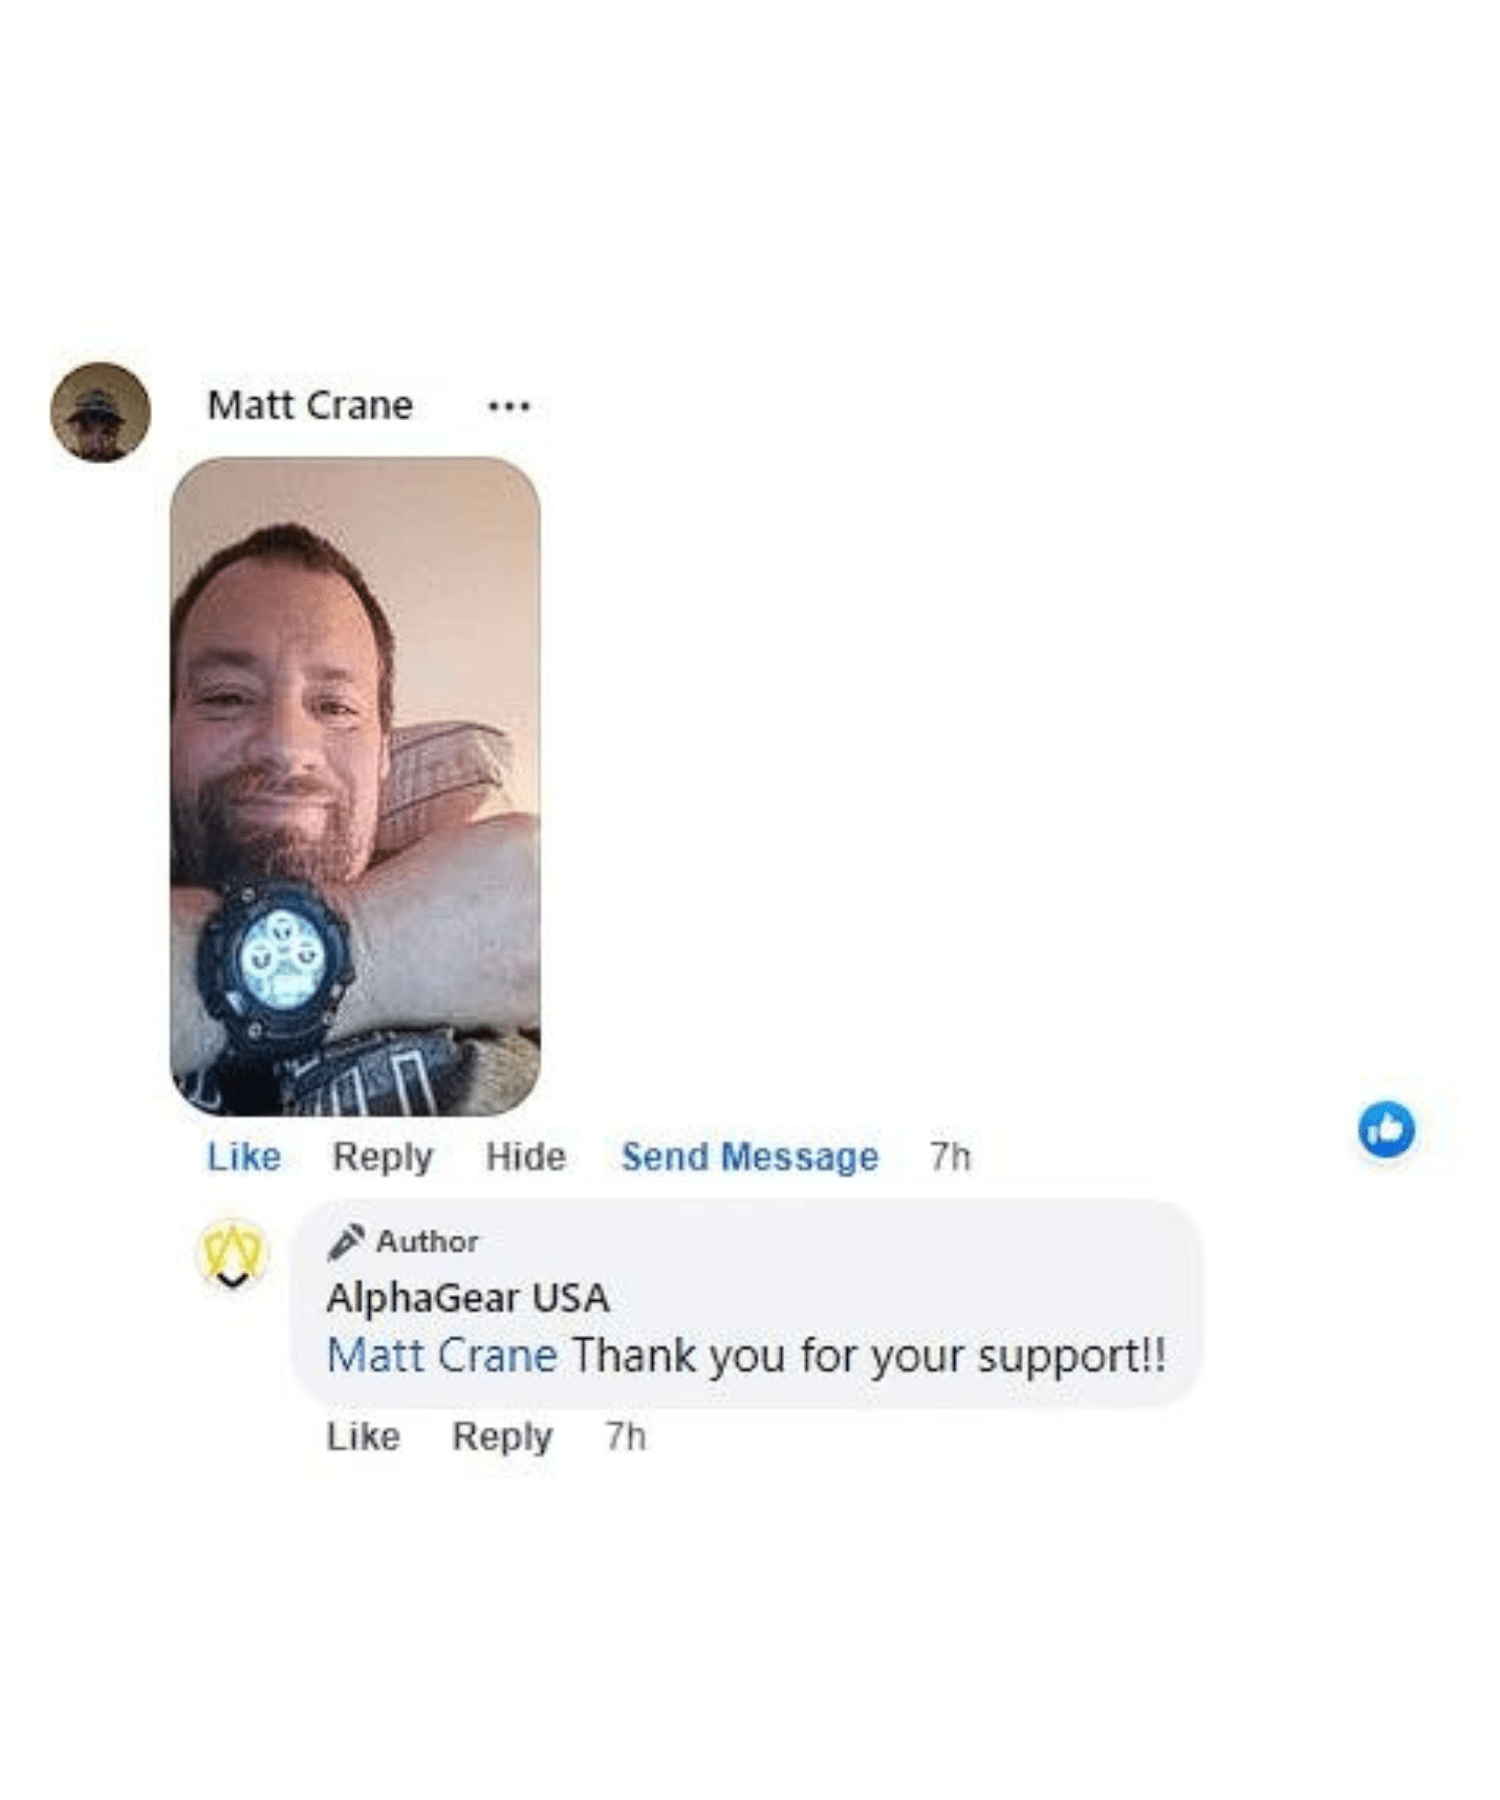Click Send Message under Matt Crane's comment
1500x1800 pixels.
(x=750, y=1157)
